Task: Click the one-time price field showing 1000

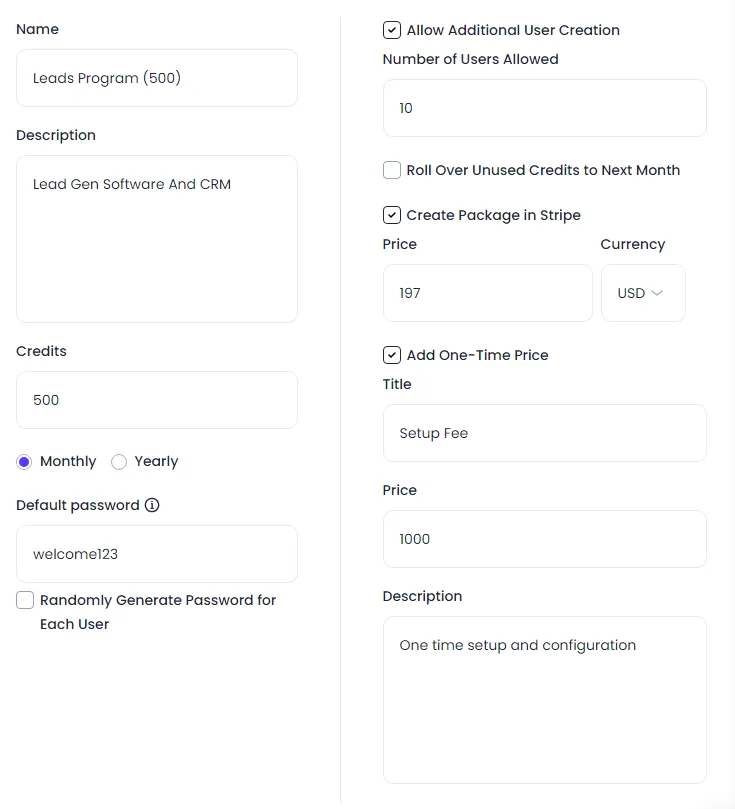Action: click(x=545, y=539)
